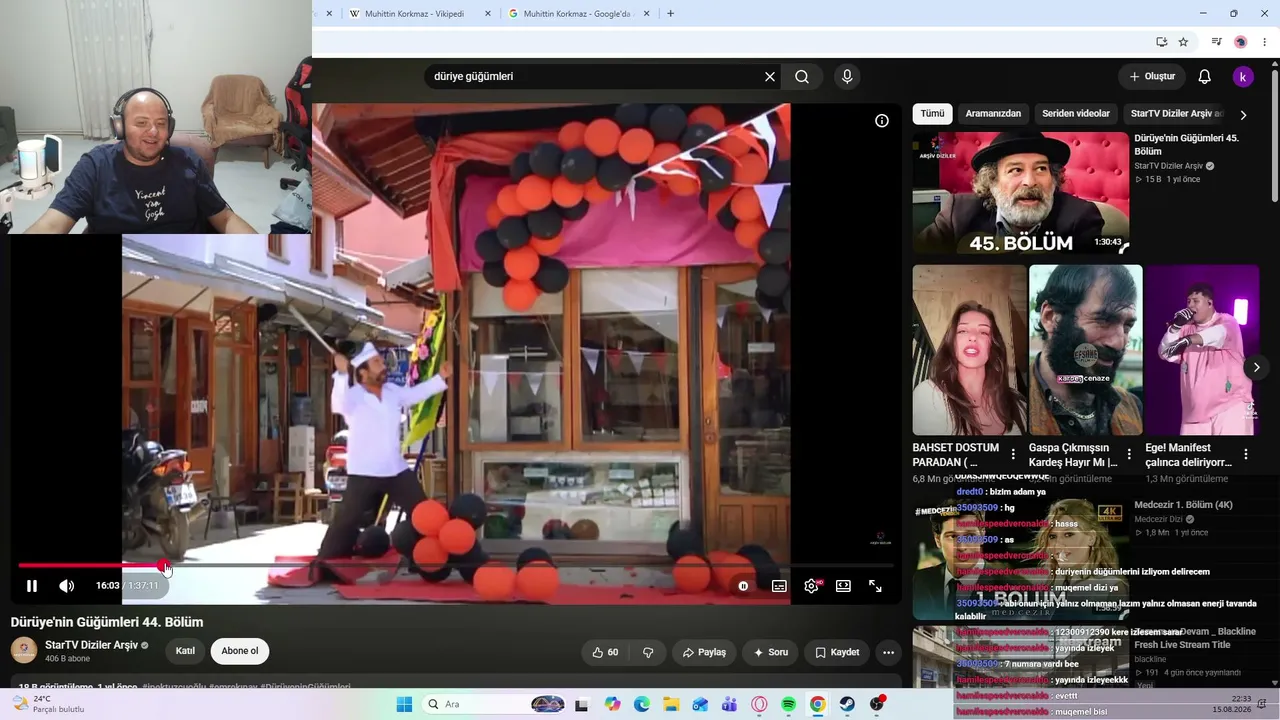Open the Gaspa Çıkmışsın short thumbnail
The image size is (1280, 720).
tap(1085, 350)
